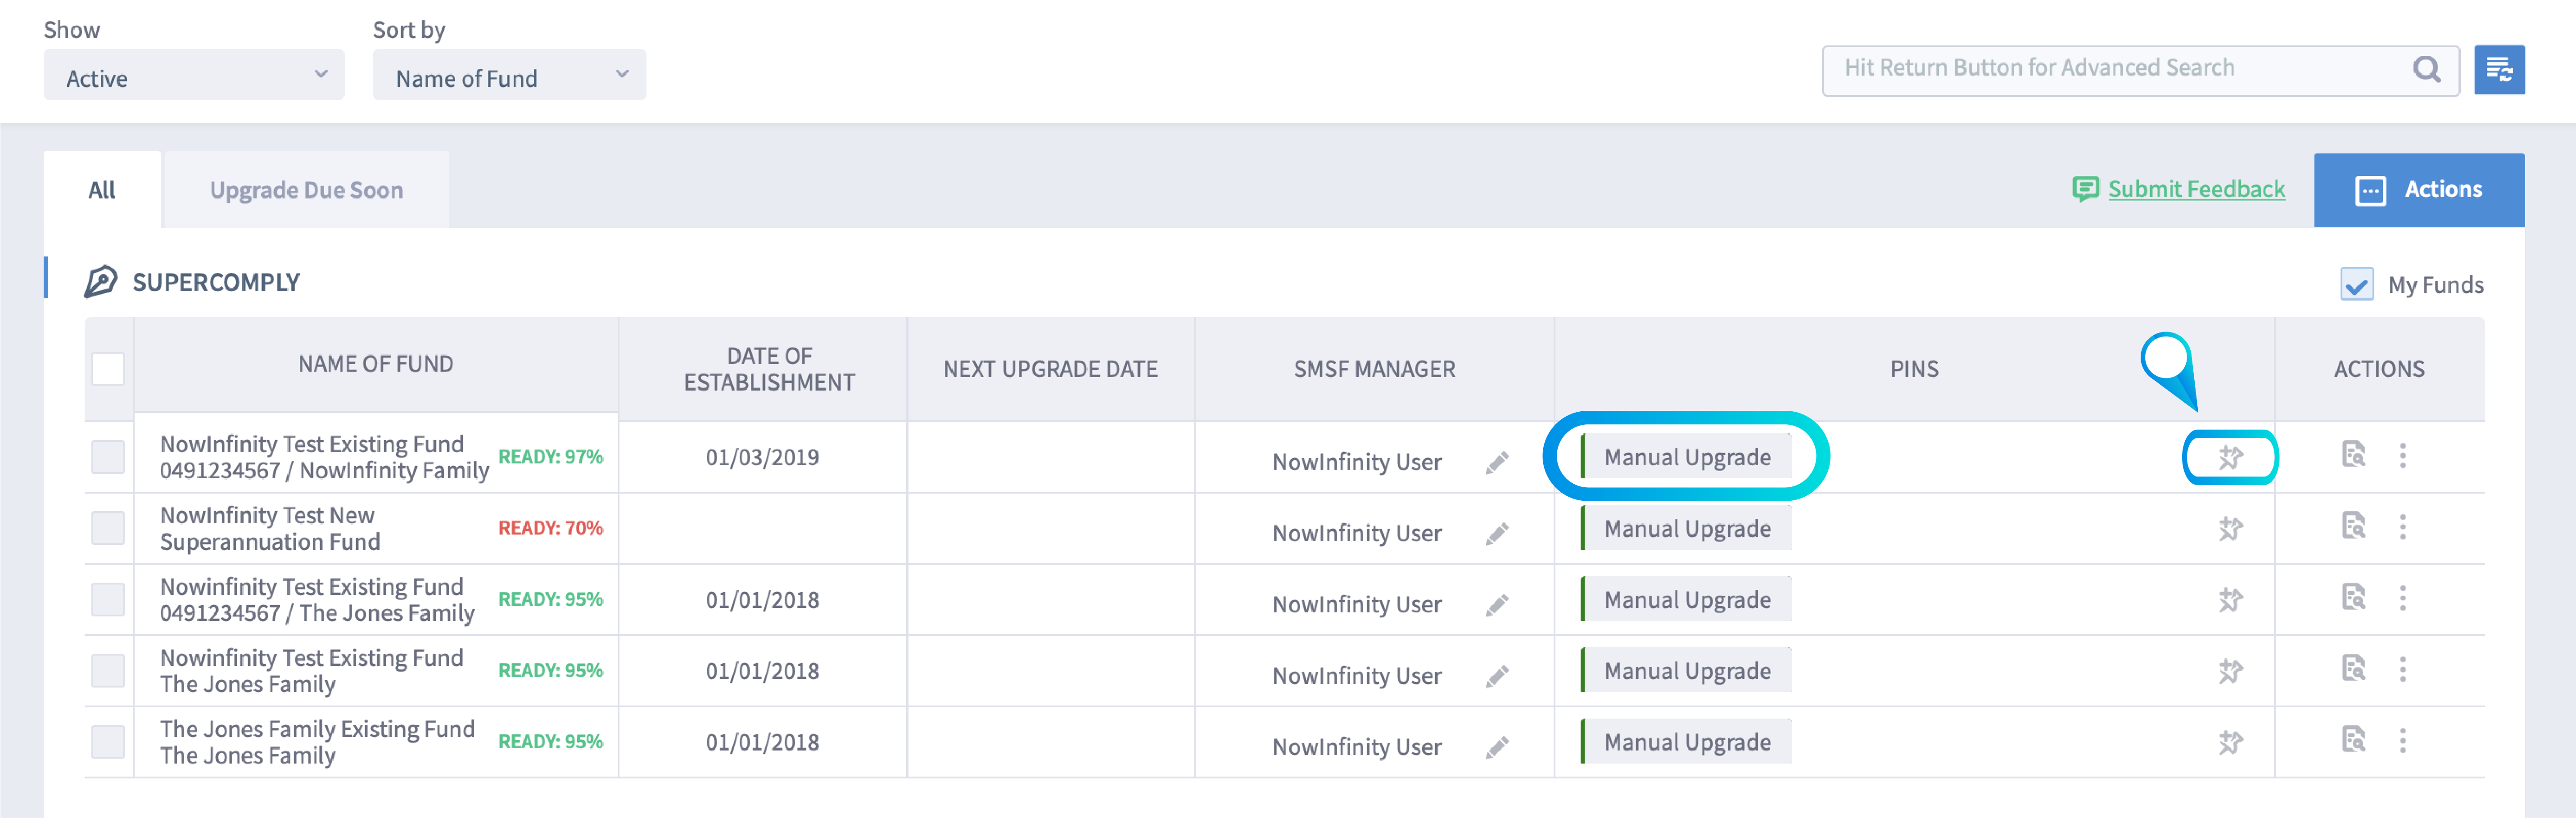Click the 01/03/2019 establishment date
2576x818 pixels.
pyautogui.click(x=762, y=457)
